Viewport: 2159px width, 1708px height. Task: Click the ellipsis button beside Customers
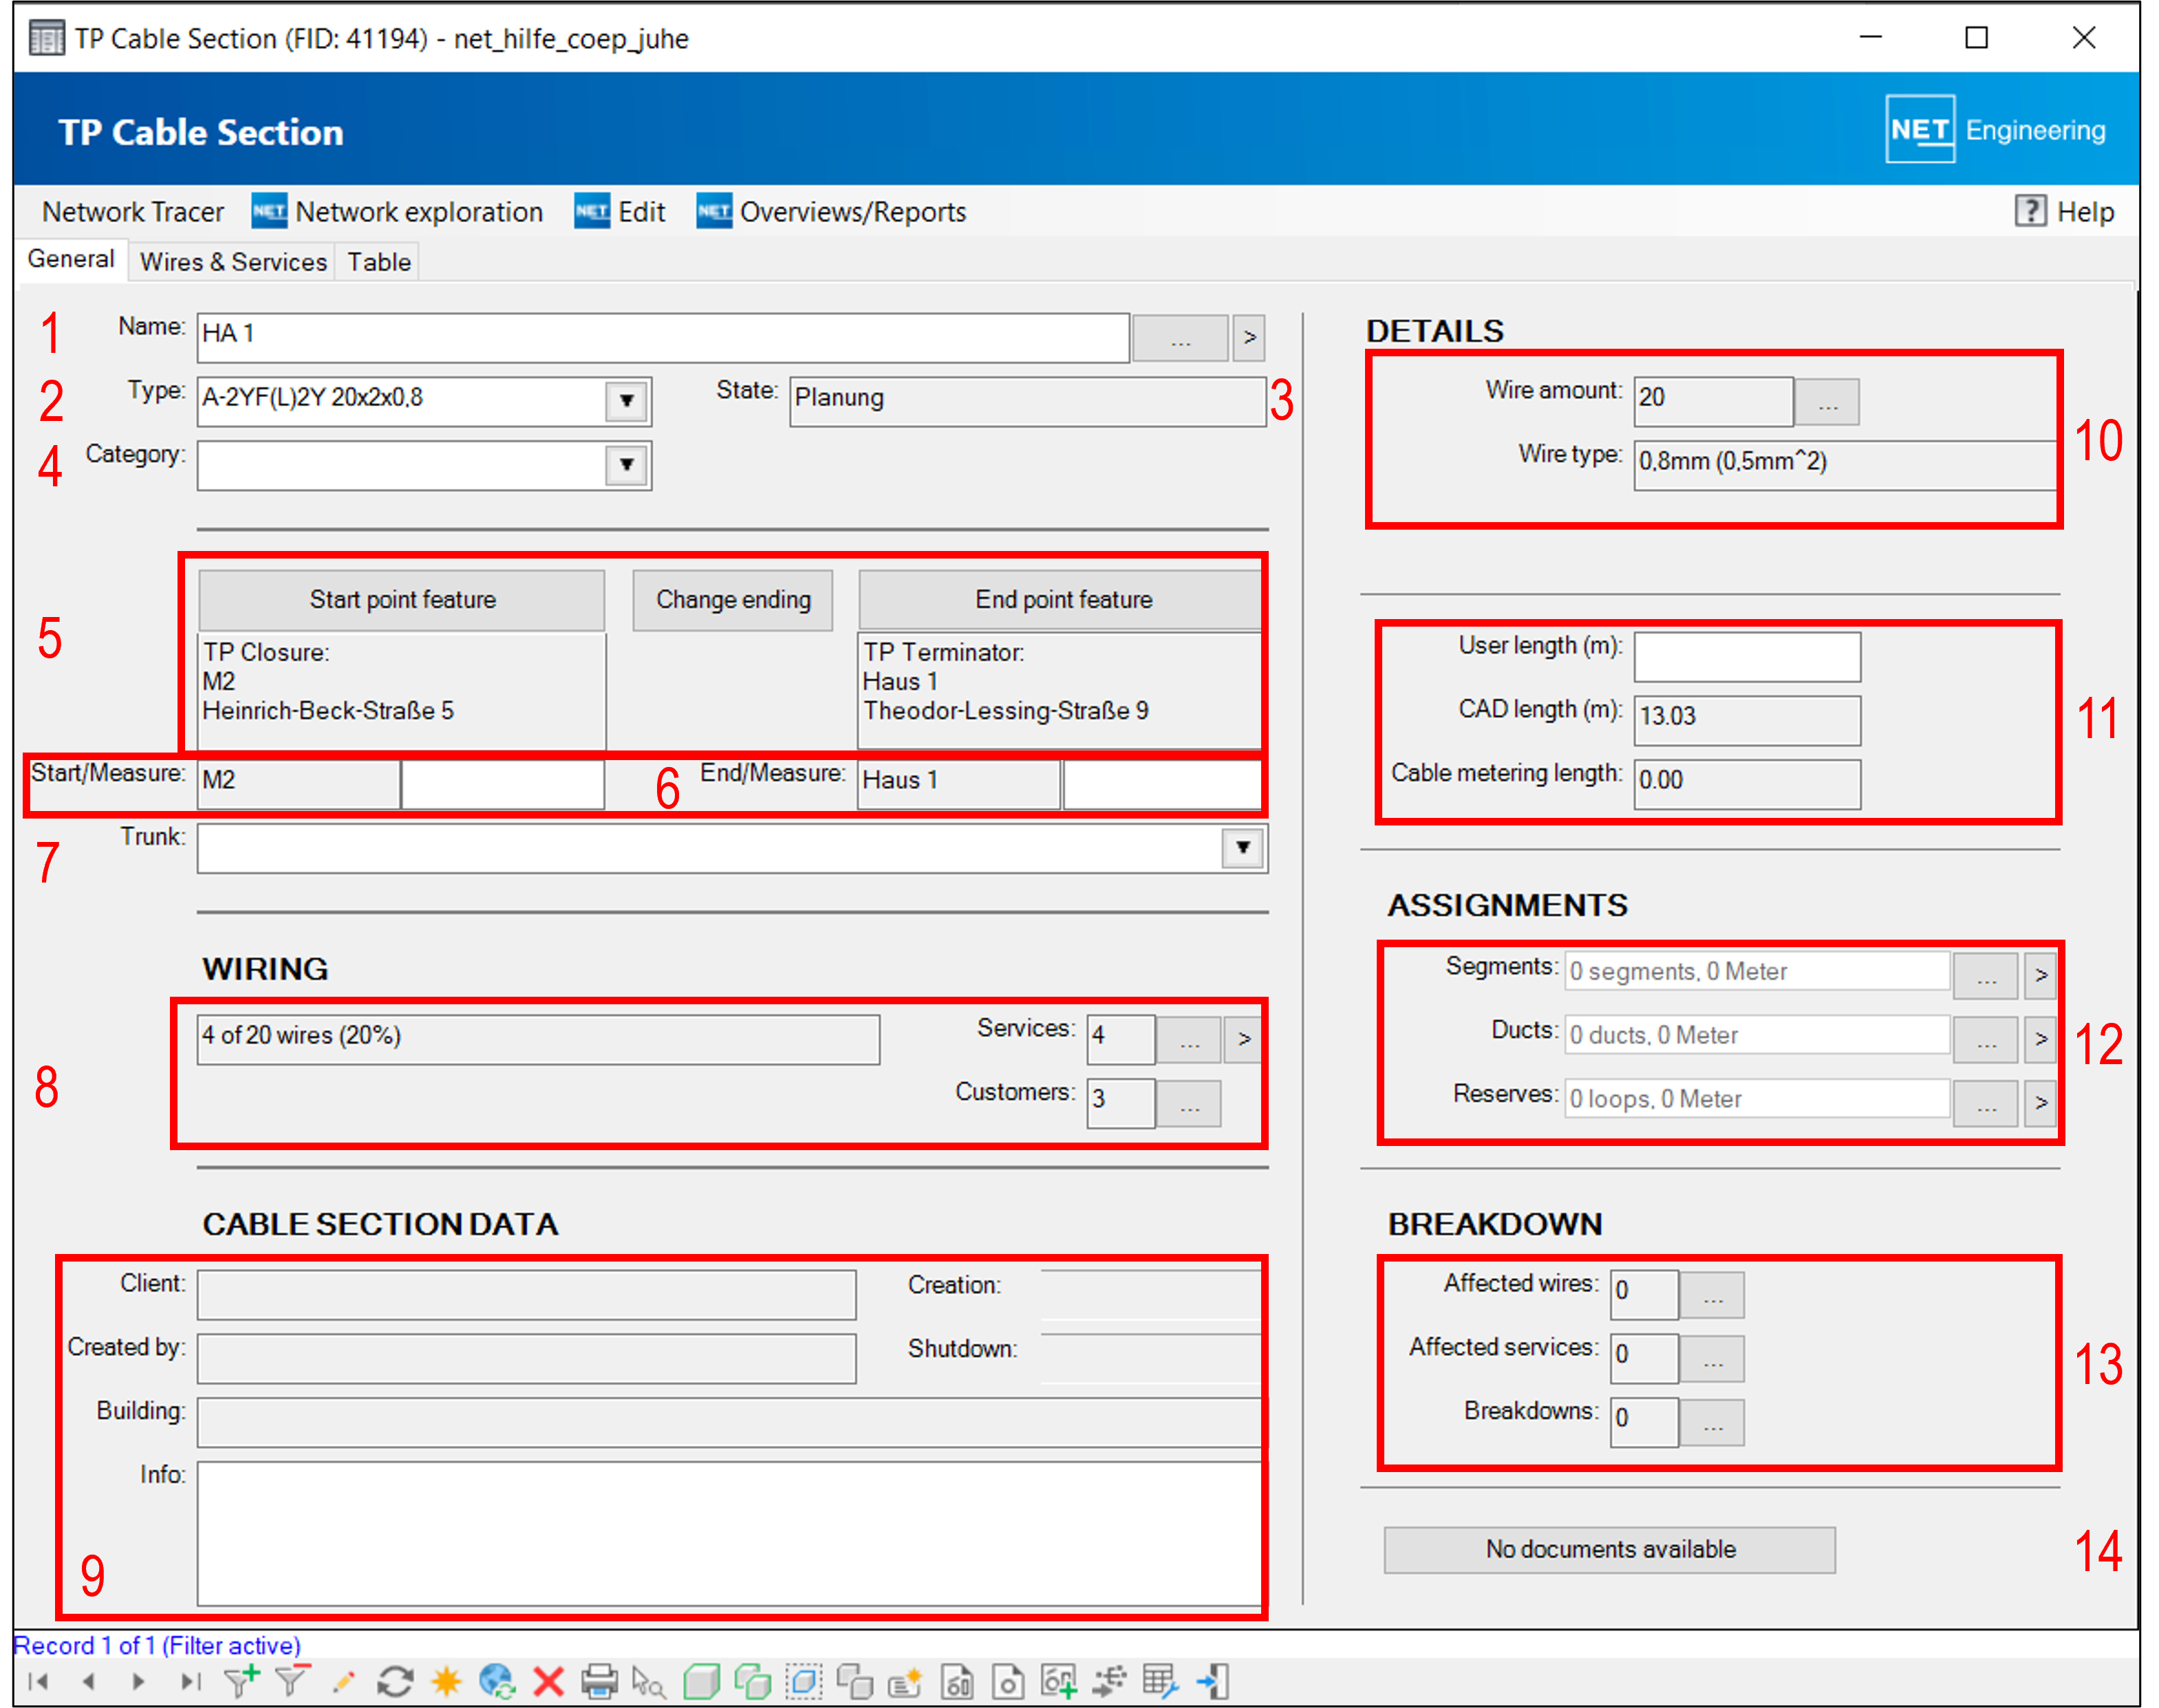[x=1189, y=1103]
